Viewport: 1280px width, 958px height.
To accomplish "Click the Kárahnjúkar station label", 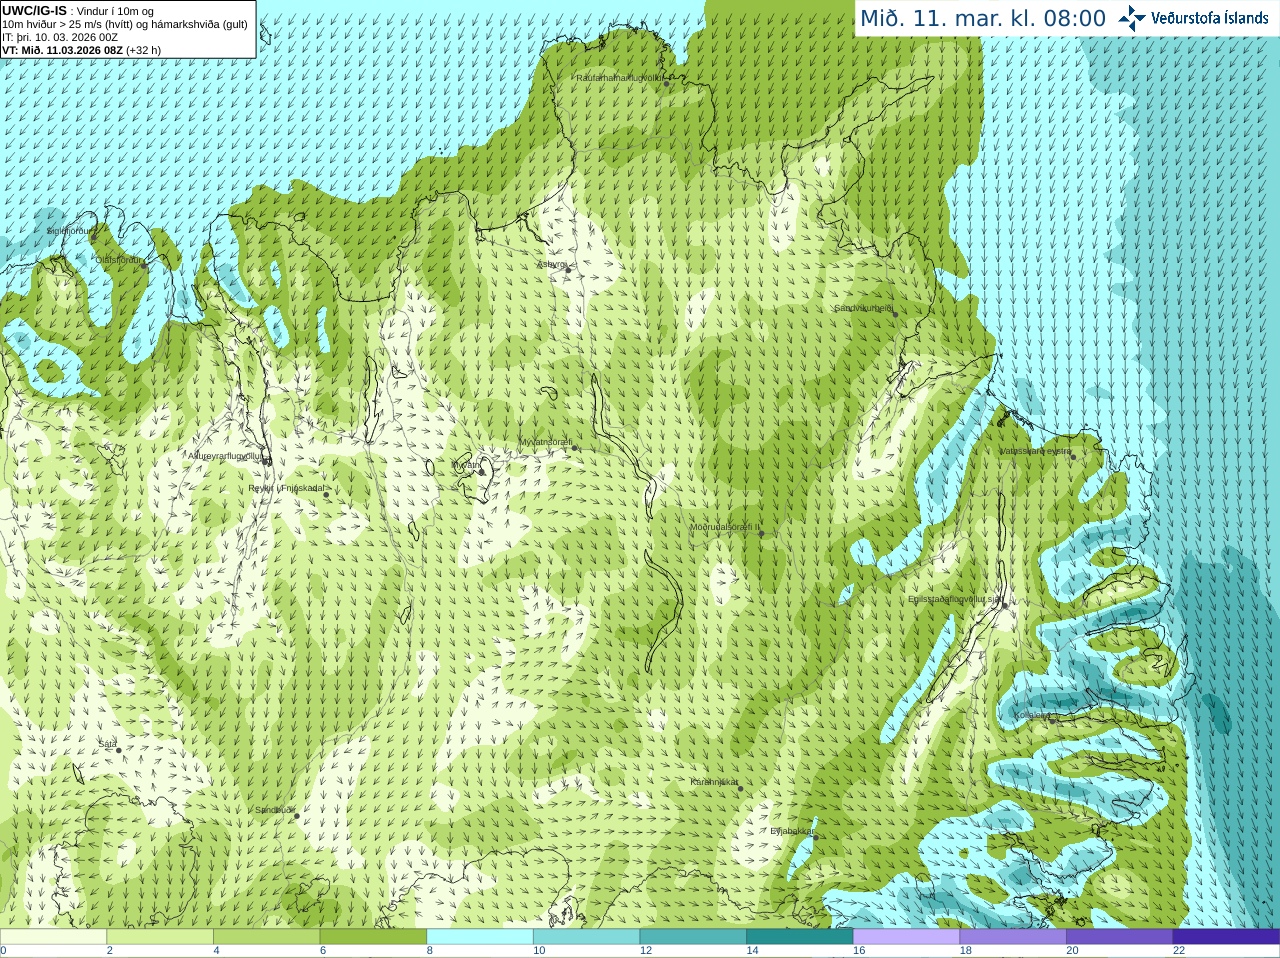I will pos(714,782).
